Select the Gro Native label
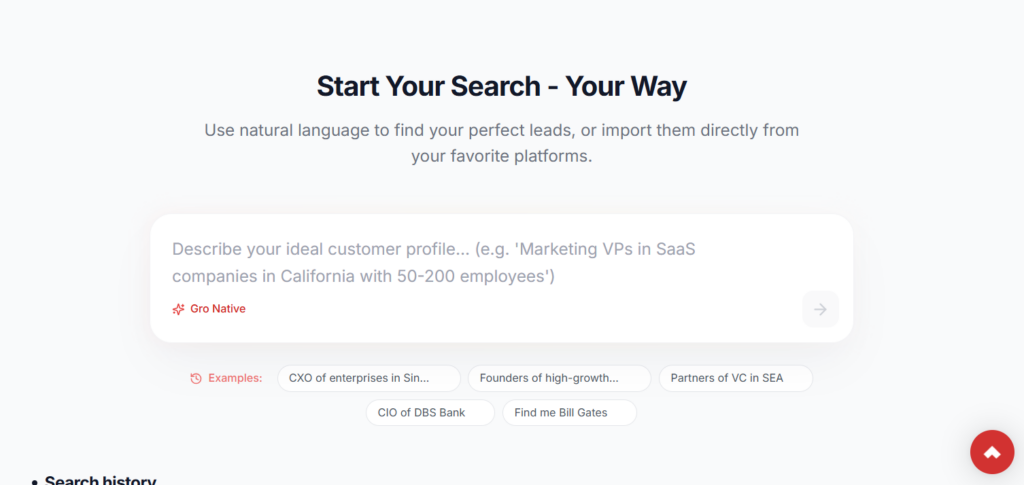 point(217,309)
